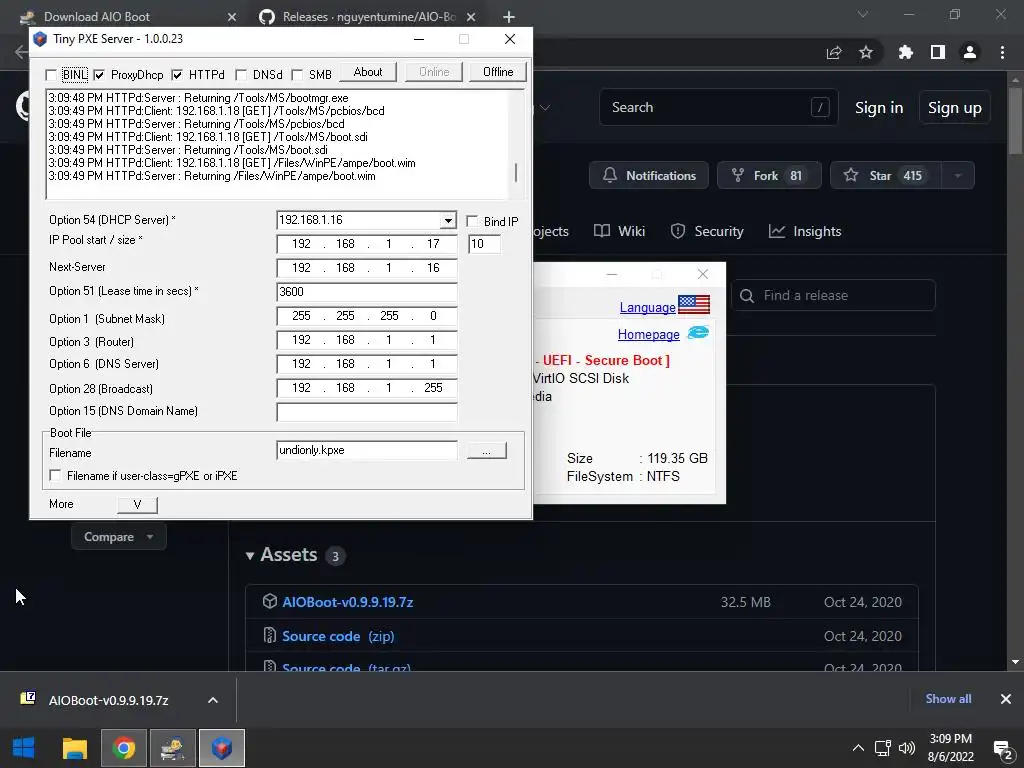Click the IP pool size field
Screen dimensions: 1024x768
(485, 244)
